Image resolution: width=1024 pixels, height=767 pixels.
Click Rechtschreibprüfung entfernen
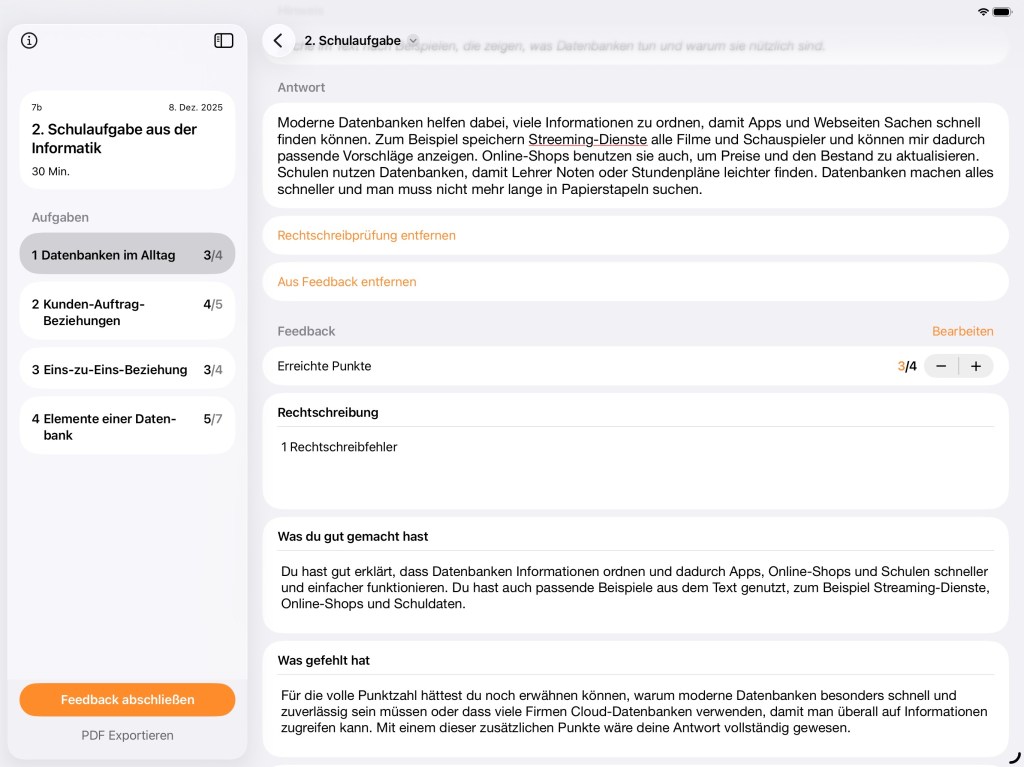[366, 236]
